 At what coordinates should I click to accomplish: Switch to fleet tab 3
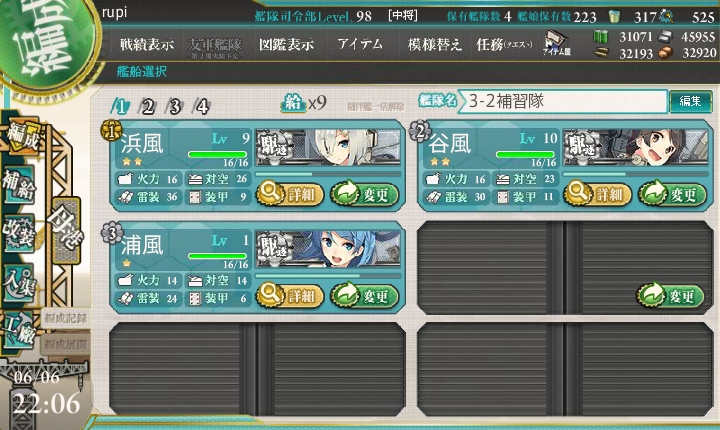pyautogui.click(x=175, y=107)
